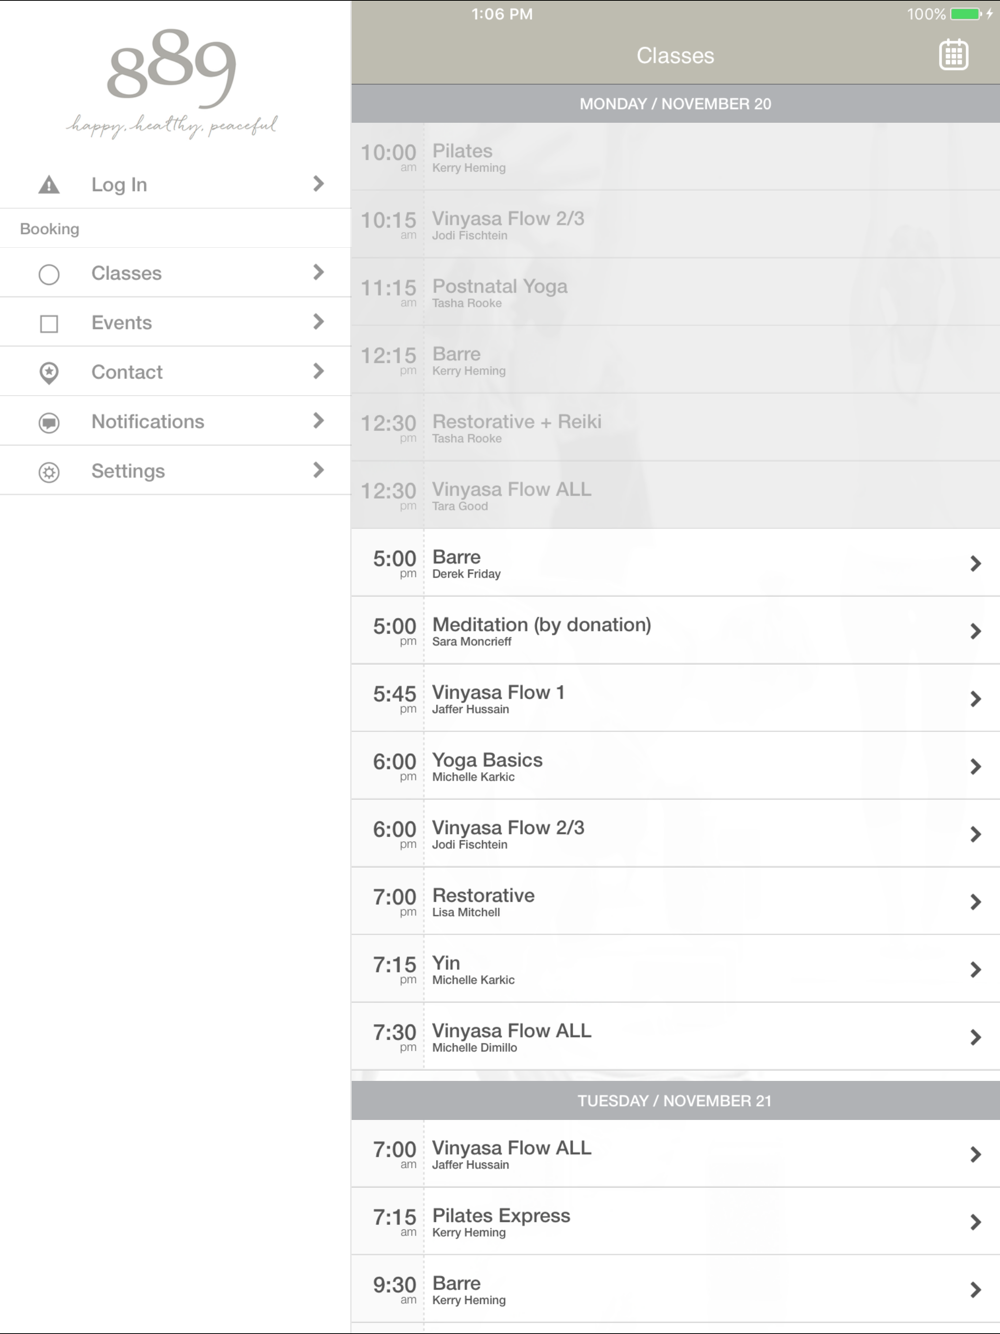Open Pilates Express on Tuesday
The width and height of the screenshot is (1000, 1334).
coord(675,1222)
